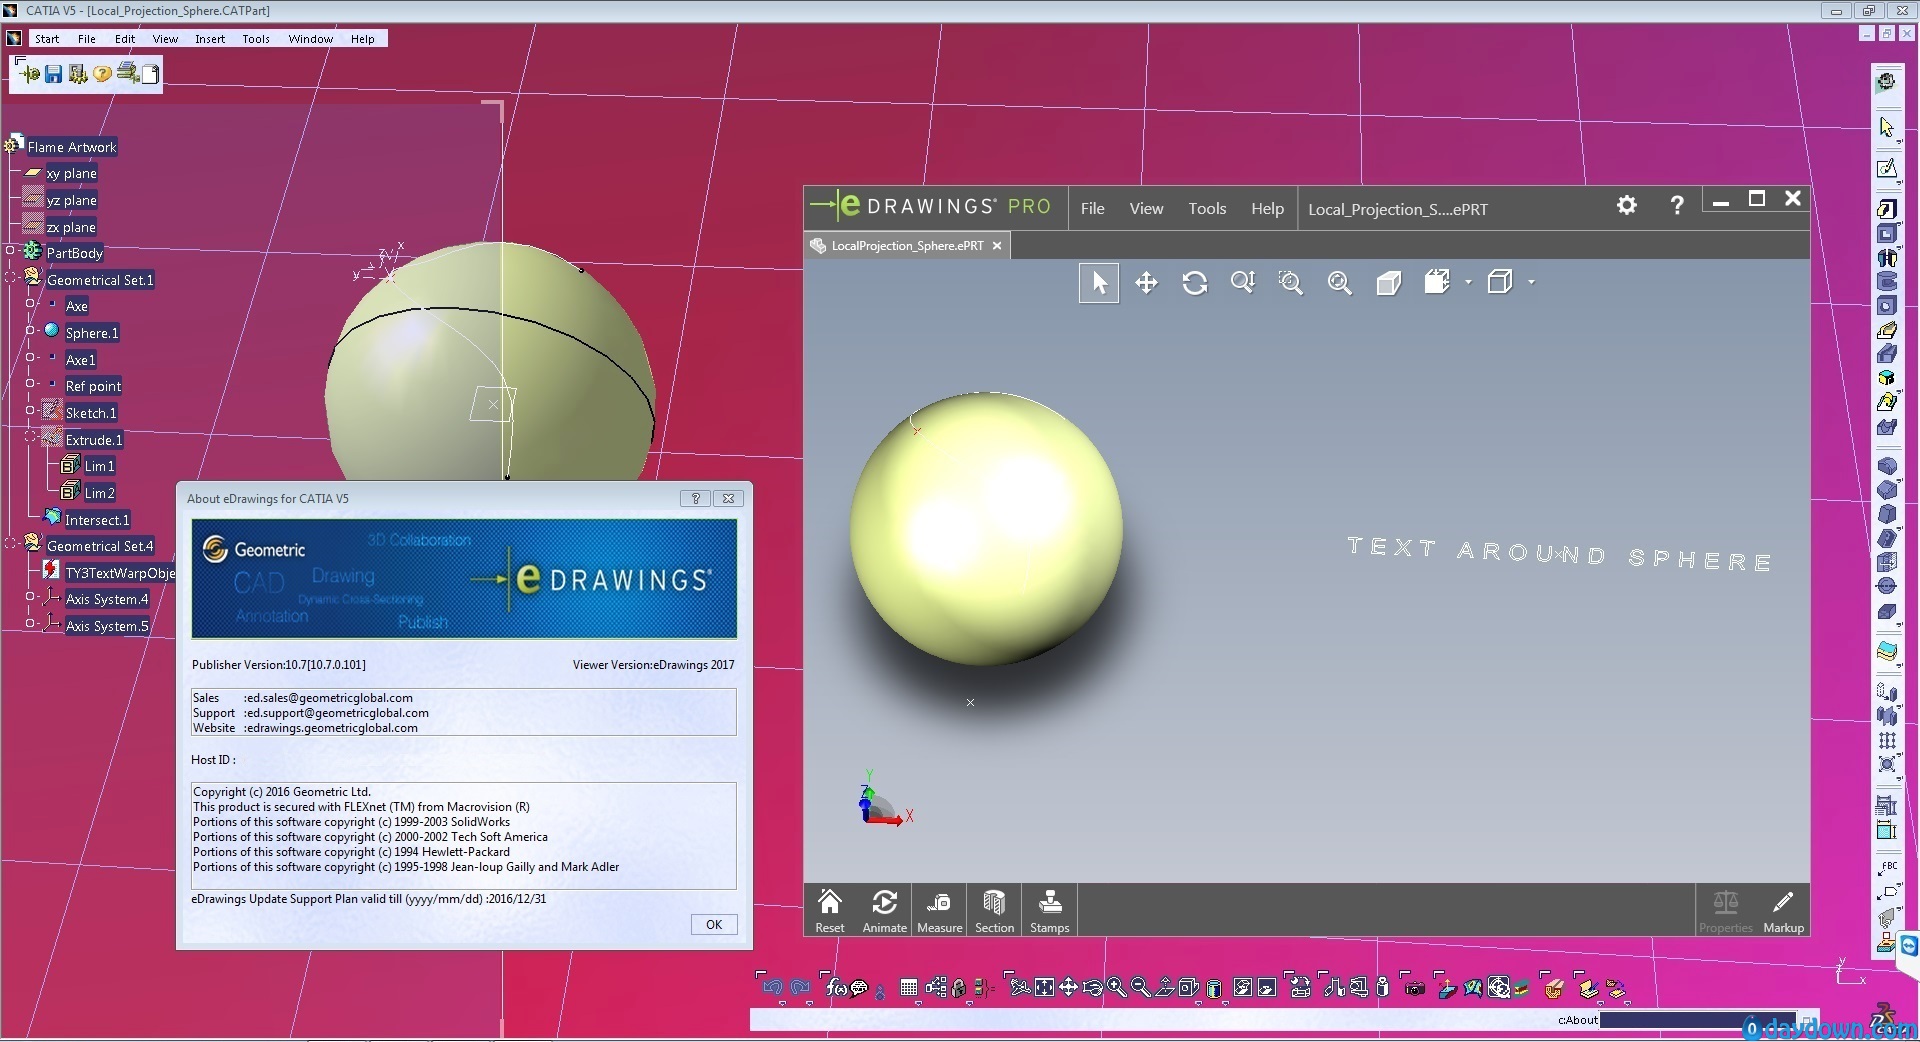Click the Redo icon in CATIA bottom toolbar

799,988
